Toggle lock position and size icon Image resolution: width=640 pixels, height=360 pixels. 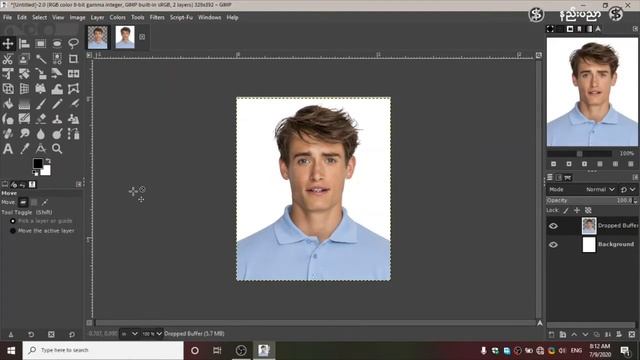[x=577, y=210]
